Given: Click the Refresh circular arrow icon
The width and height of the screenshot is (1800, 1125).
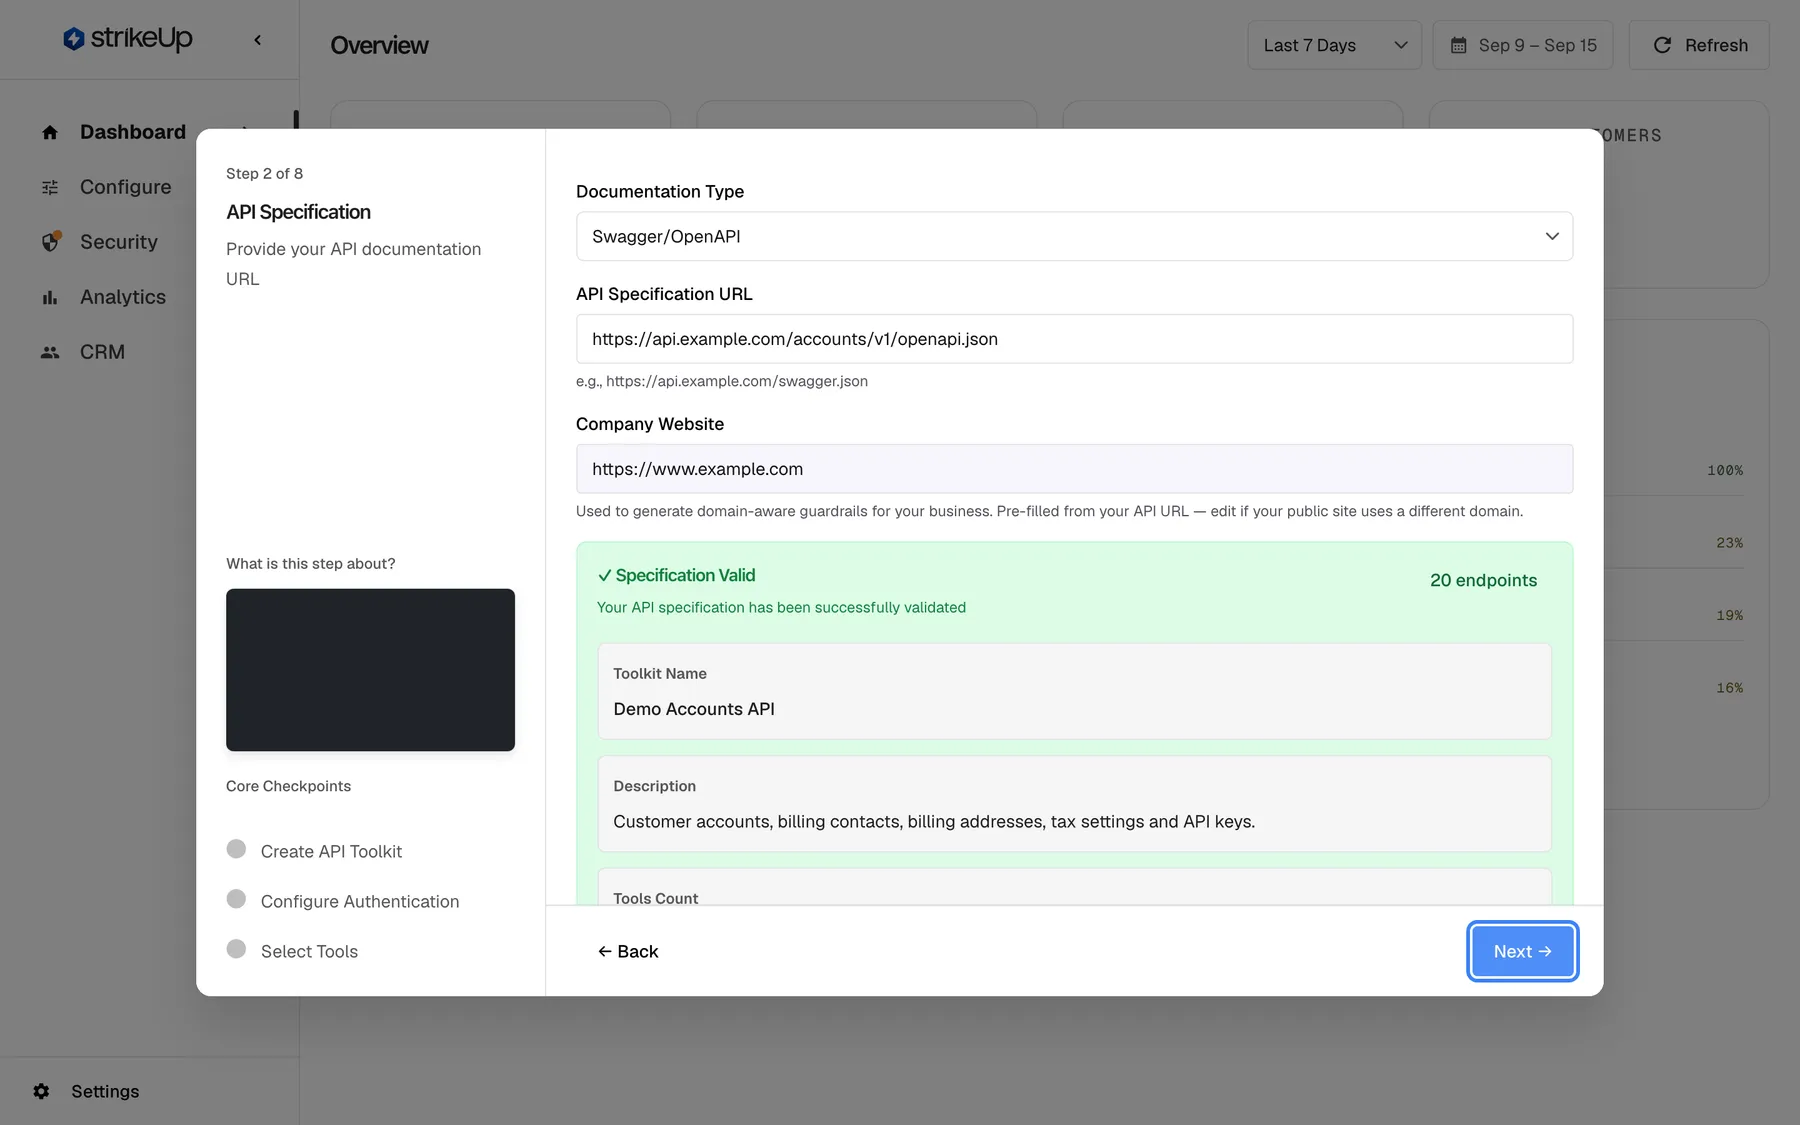Looking at the screenshot, I should 1662,45.
